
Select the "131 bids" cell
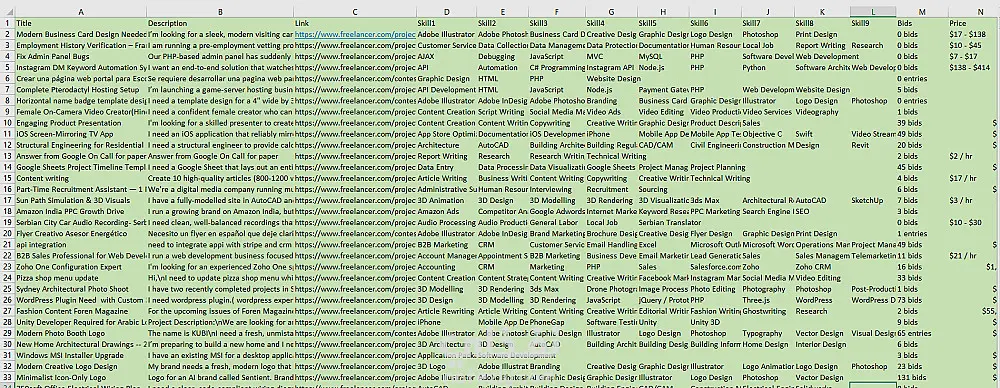pyautogui.click(x=922, y=378)
